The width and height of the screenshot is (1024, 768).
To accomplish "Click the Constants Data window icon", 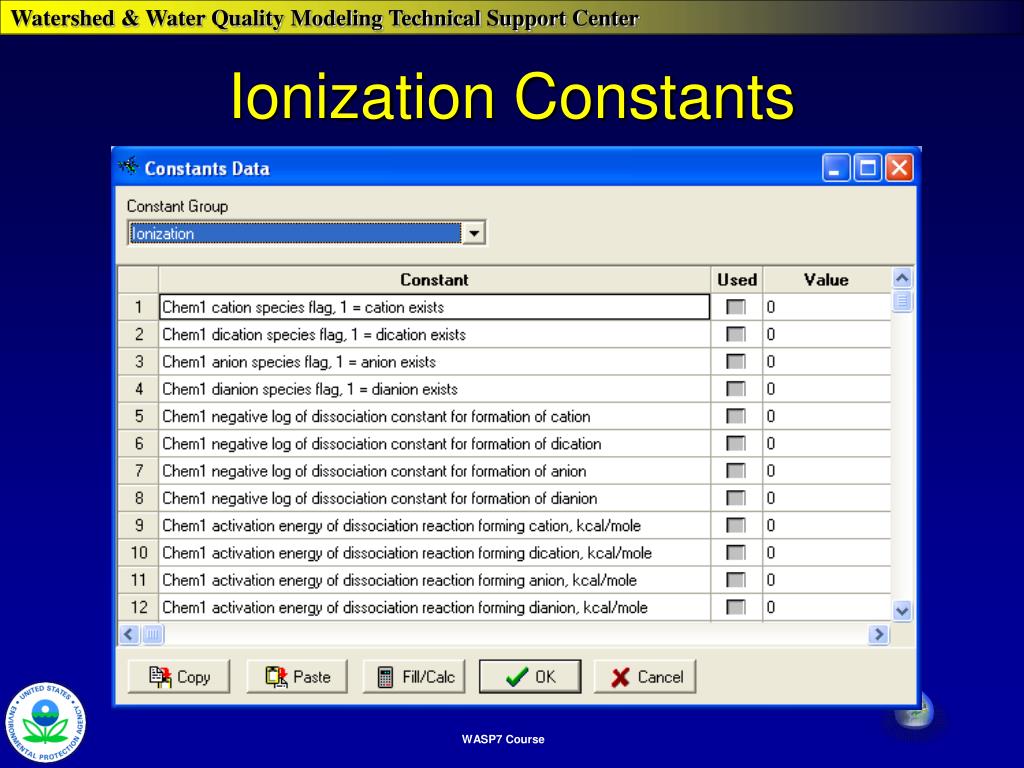I will 129,167.
